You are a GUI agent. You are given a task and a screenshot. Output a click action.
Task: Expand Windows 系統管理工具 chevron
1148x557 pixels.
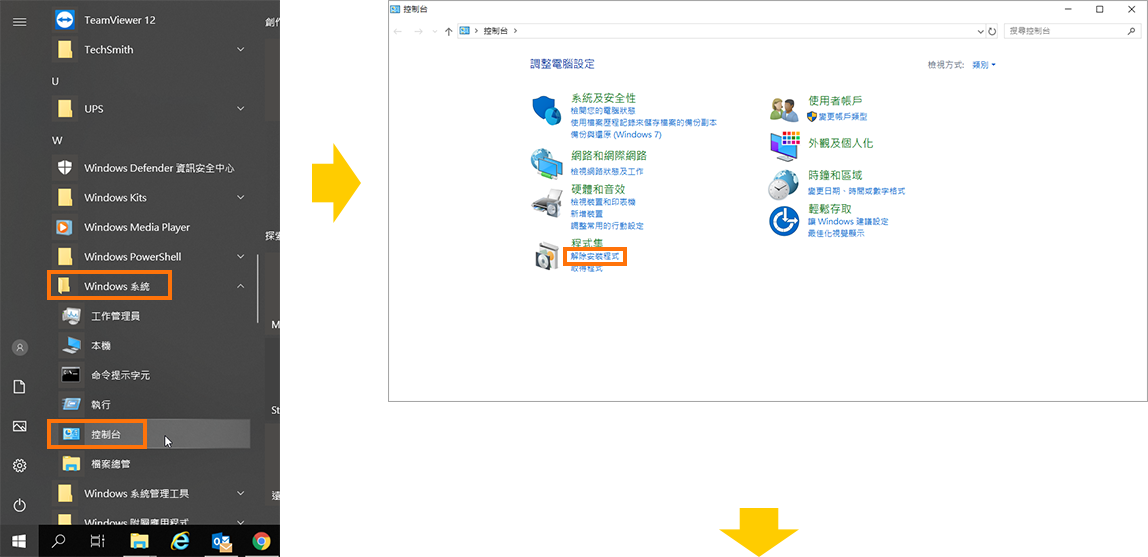(x=241, y=493)
